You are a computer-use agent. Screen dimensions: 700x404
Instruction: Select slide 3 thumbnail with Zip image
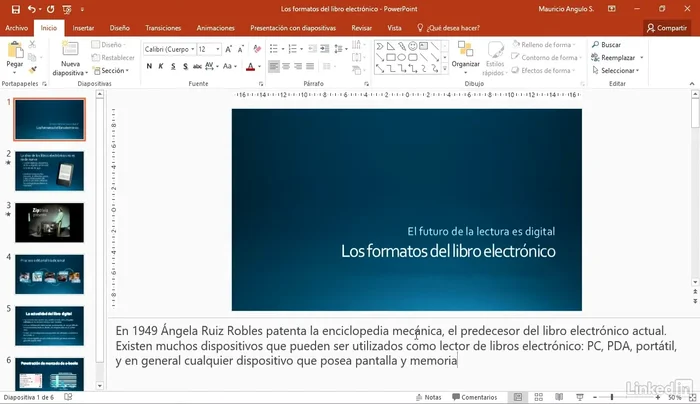pyautogui.click(x=50, y=223)
